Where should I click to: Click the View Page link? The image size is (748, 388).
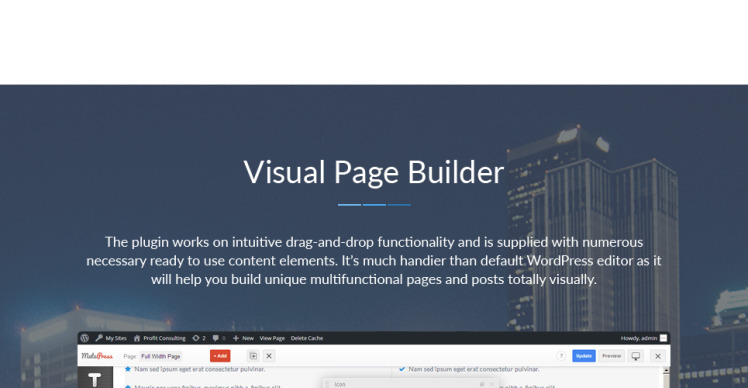click(272, 338)
